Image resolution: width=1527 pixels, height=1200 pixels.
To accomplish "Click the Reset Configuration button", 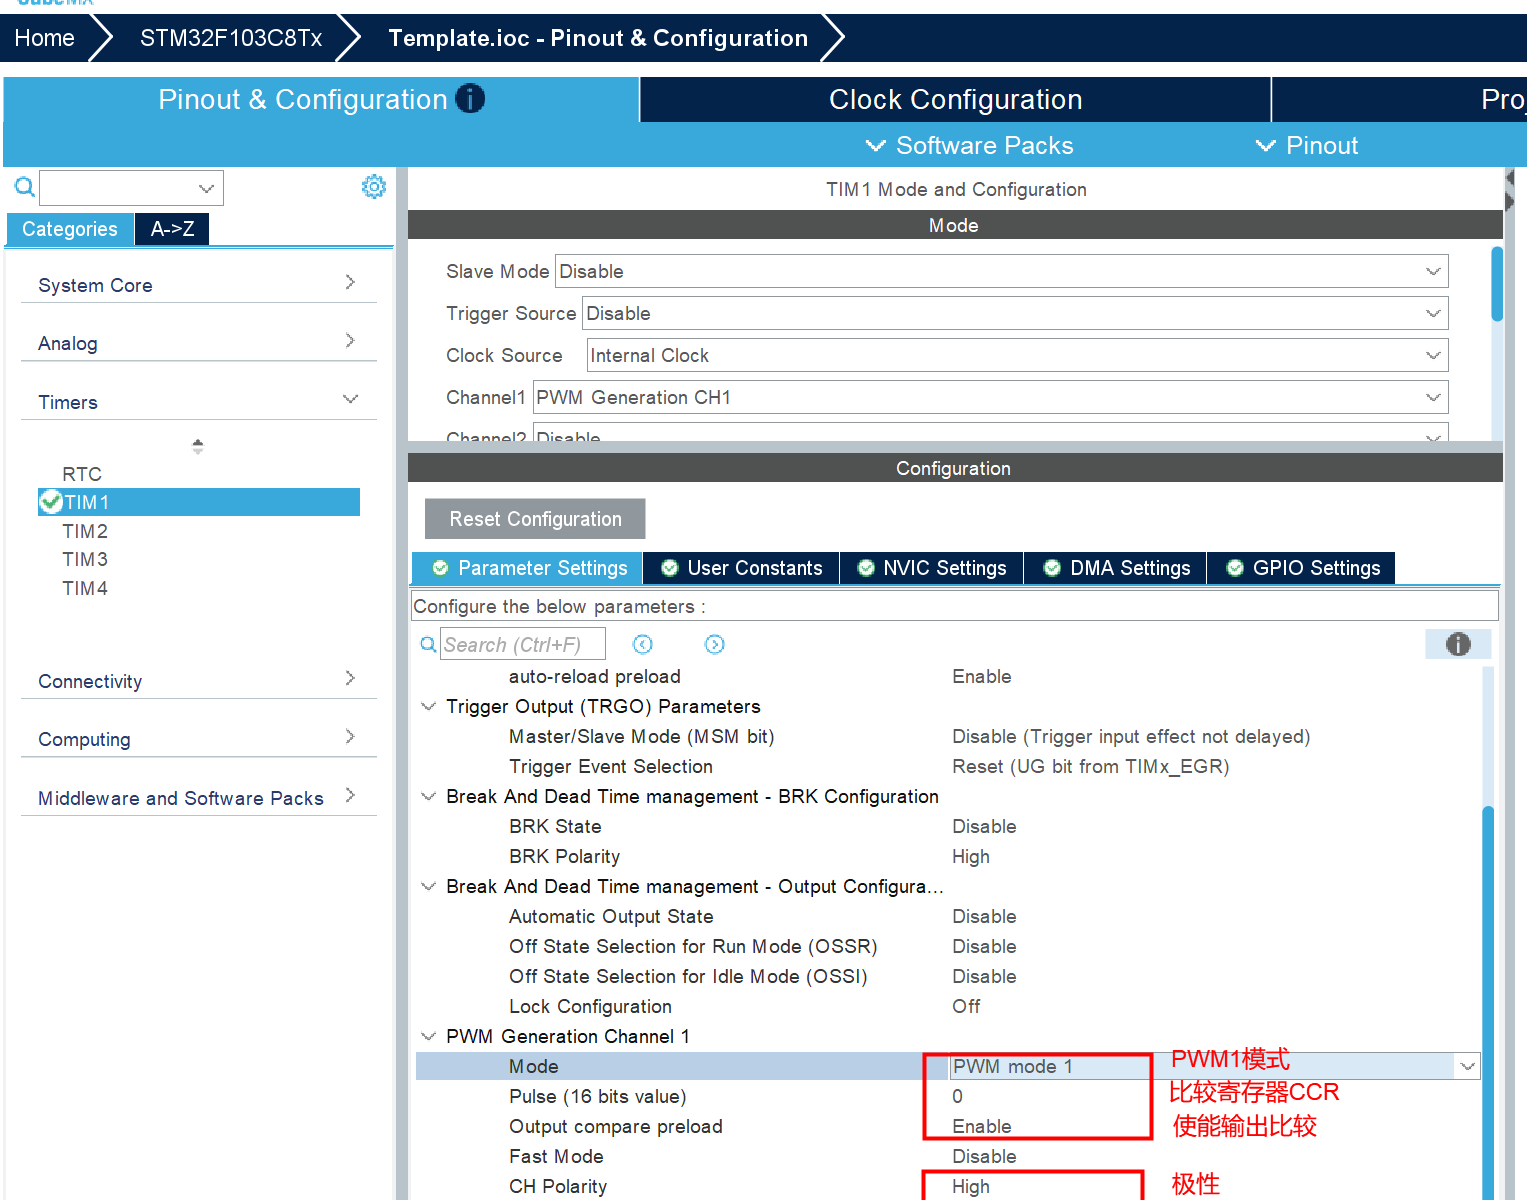I will coord(535,519).
